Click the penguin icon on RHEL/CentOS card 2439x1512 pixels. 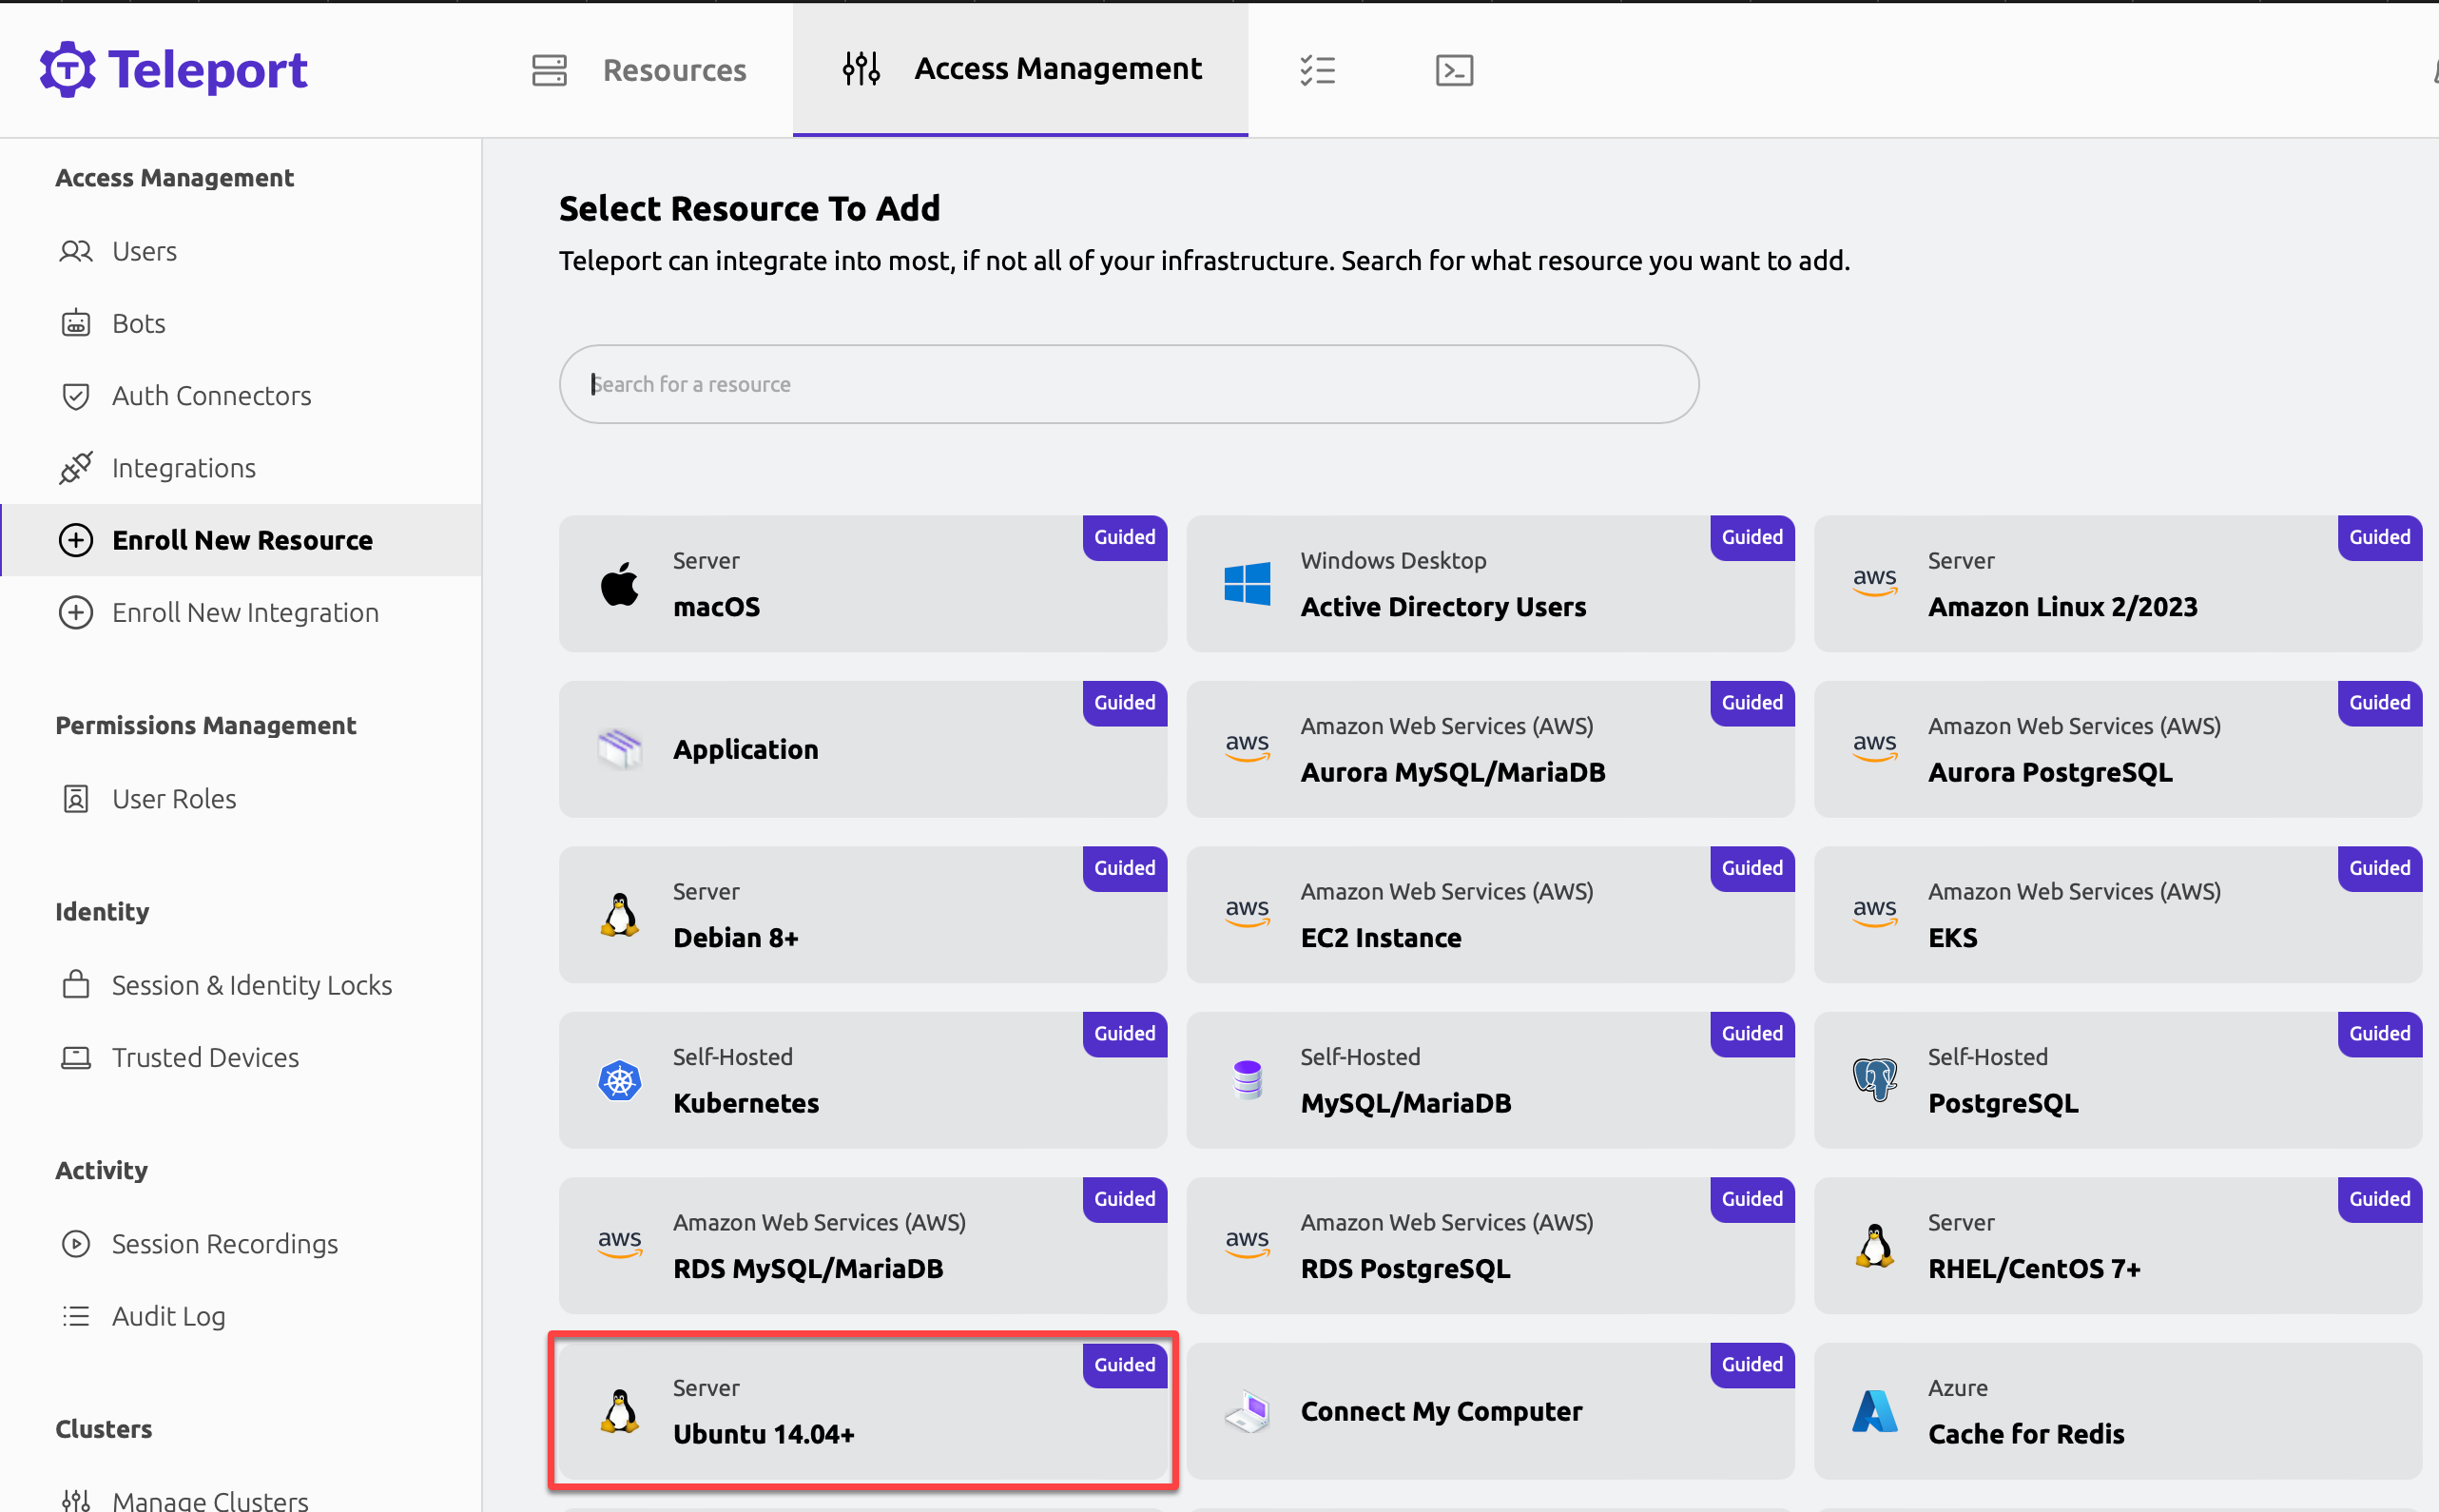click(1875, 1245)
